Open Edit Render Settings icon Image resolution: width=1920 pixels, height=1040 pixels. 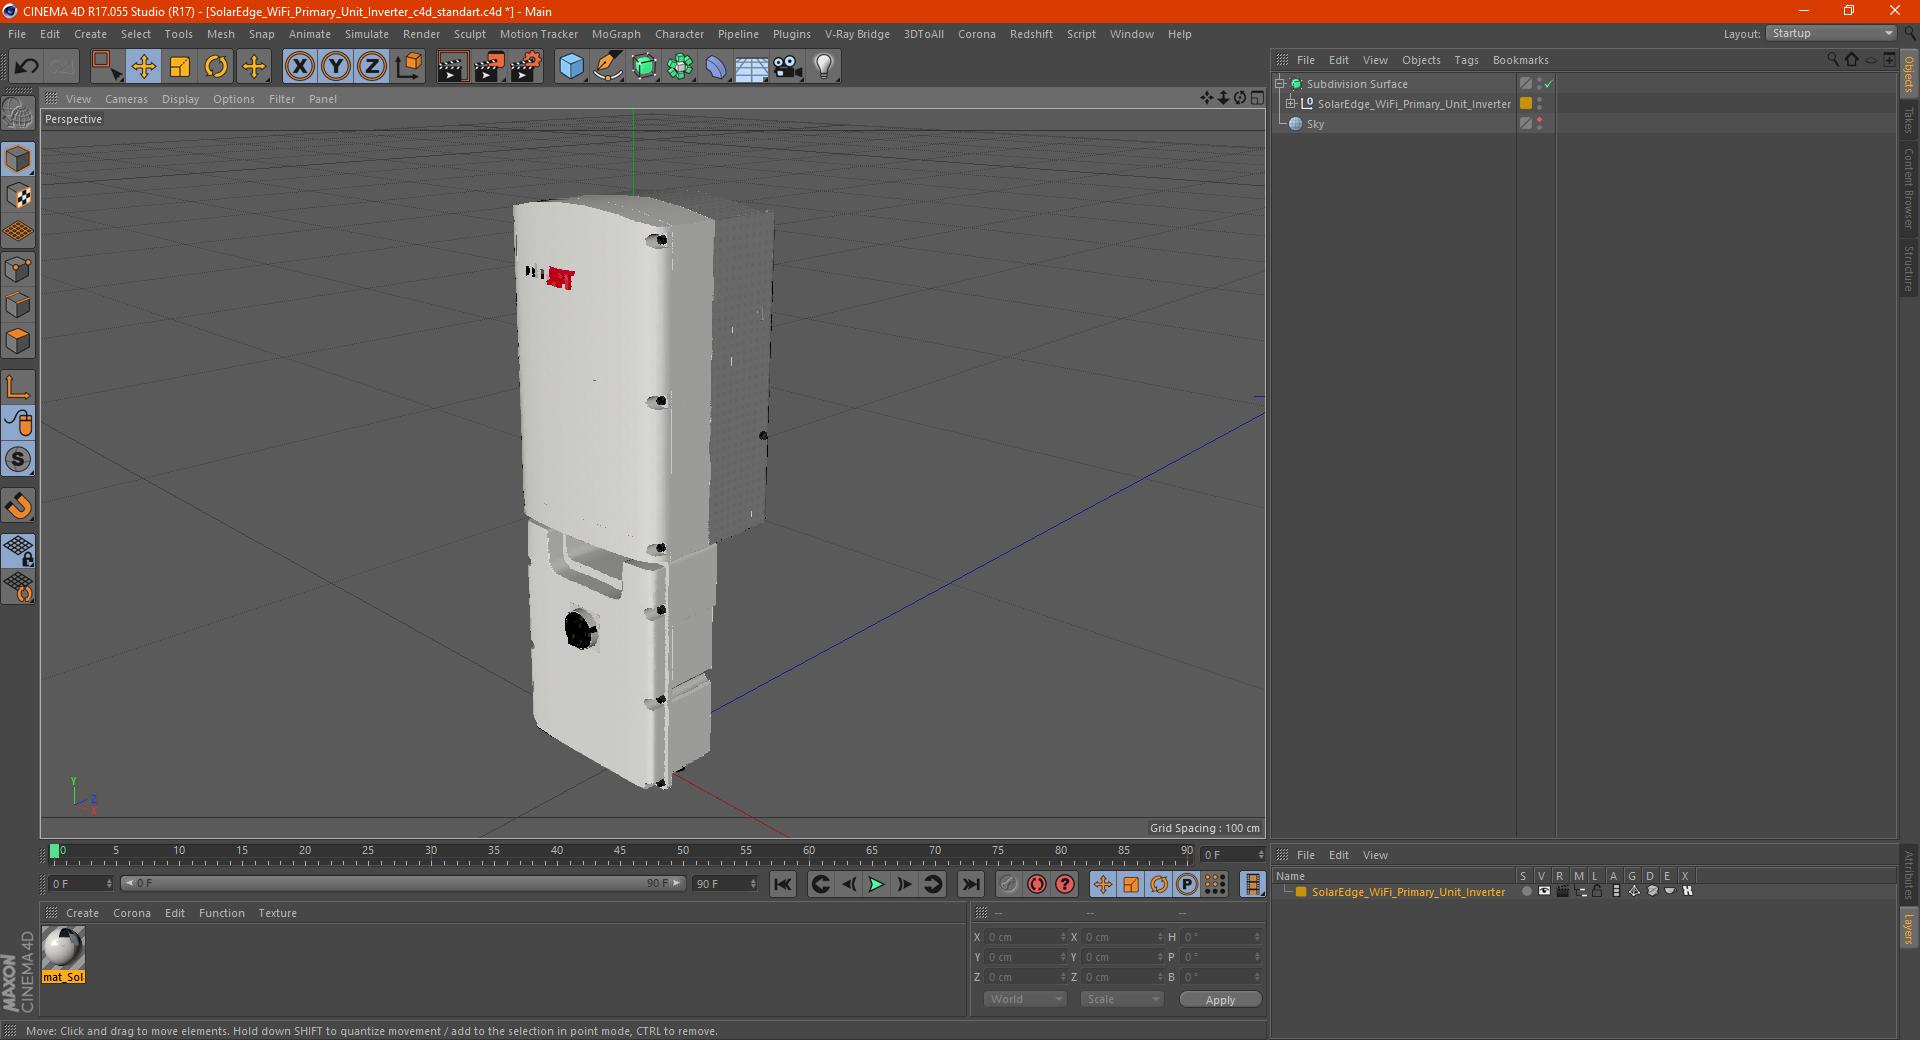coord(526,67)
